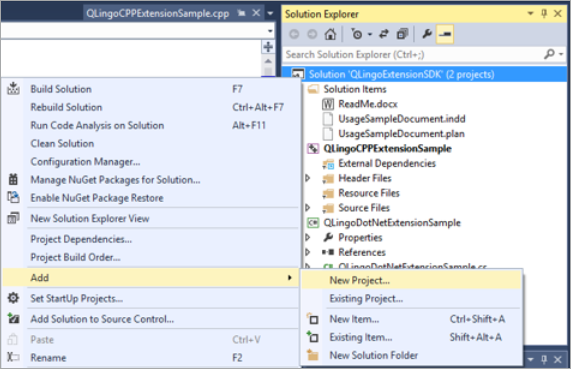Open the editor navigation bar dropdown
This screenshot has height=369, width=571.
(x=270, y=31)
